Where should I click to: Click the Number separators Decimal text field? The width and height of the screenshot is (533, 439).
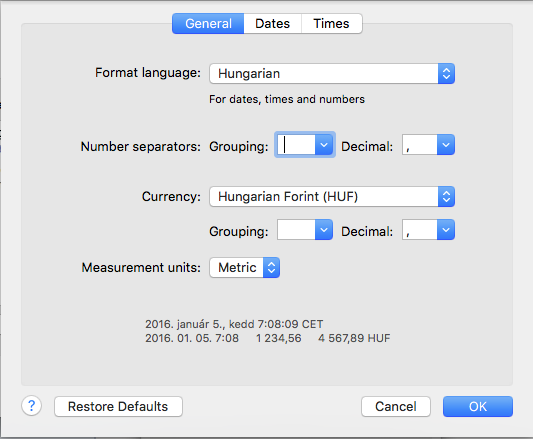(419, 145)
